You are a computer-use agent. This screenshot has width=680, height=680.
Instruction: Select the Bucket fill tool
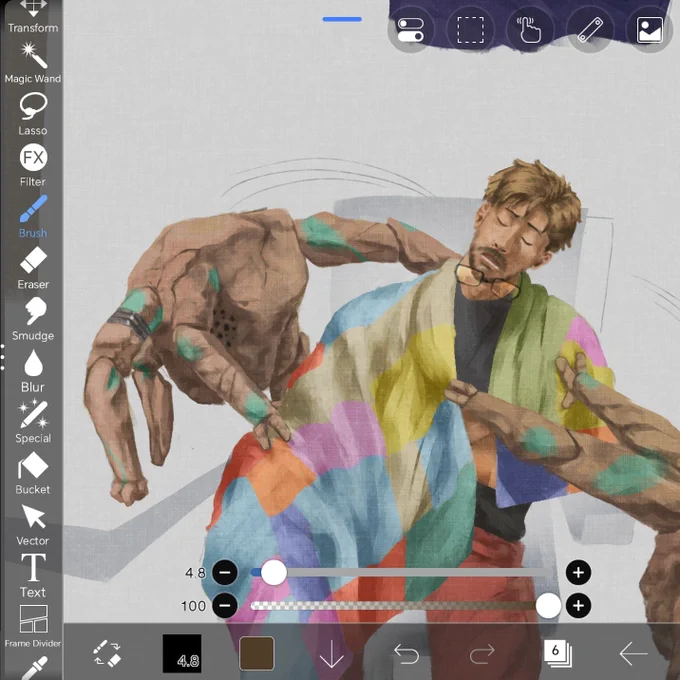pyautogui.click(x=33, y=473)
